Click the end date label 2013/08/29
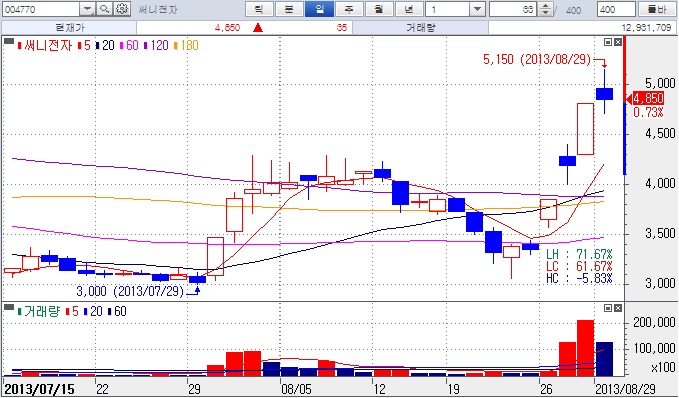Image resolution: width=679 pixels, height=398 pixels. tap(626, 388)
